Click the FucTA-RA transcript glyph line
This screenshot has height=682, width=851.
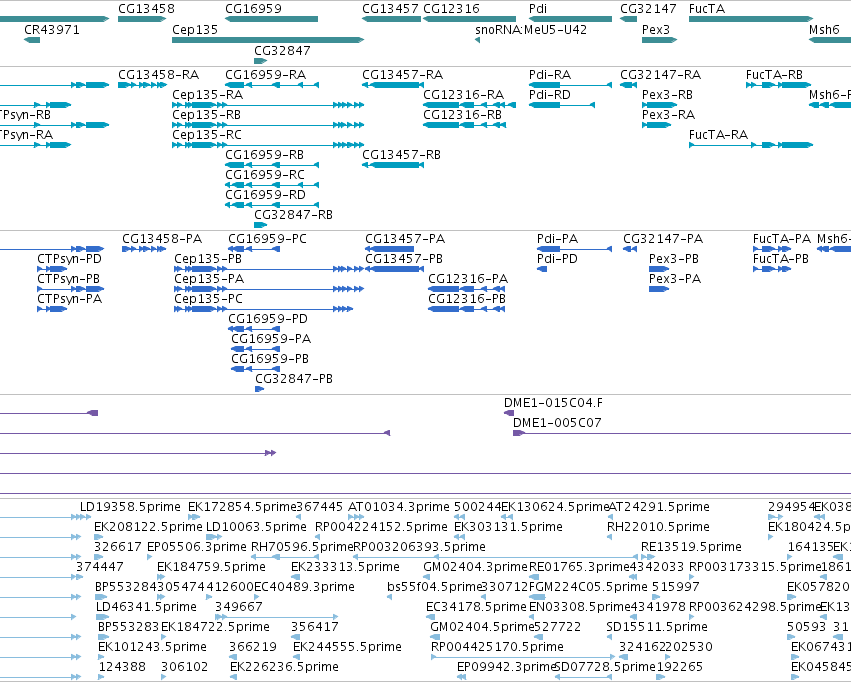pyautogui.click(x=751, y=145)
